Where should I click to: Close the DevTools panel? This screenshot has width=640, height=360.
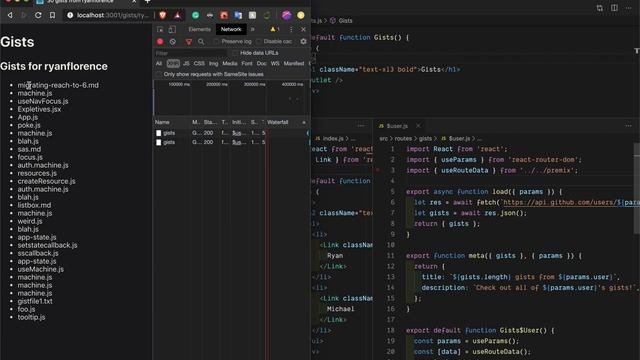[x=303, y=29]
